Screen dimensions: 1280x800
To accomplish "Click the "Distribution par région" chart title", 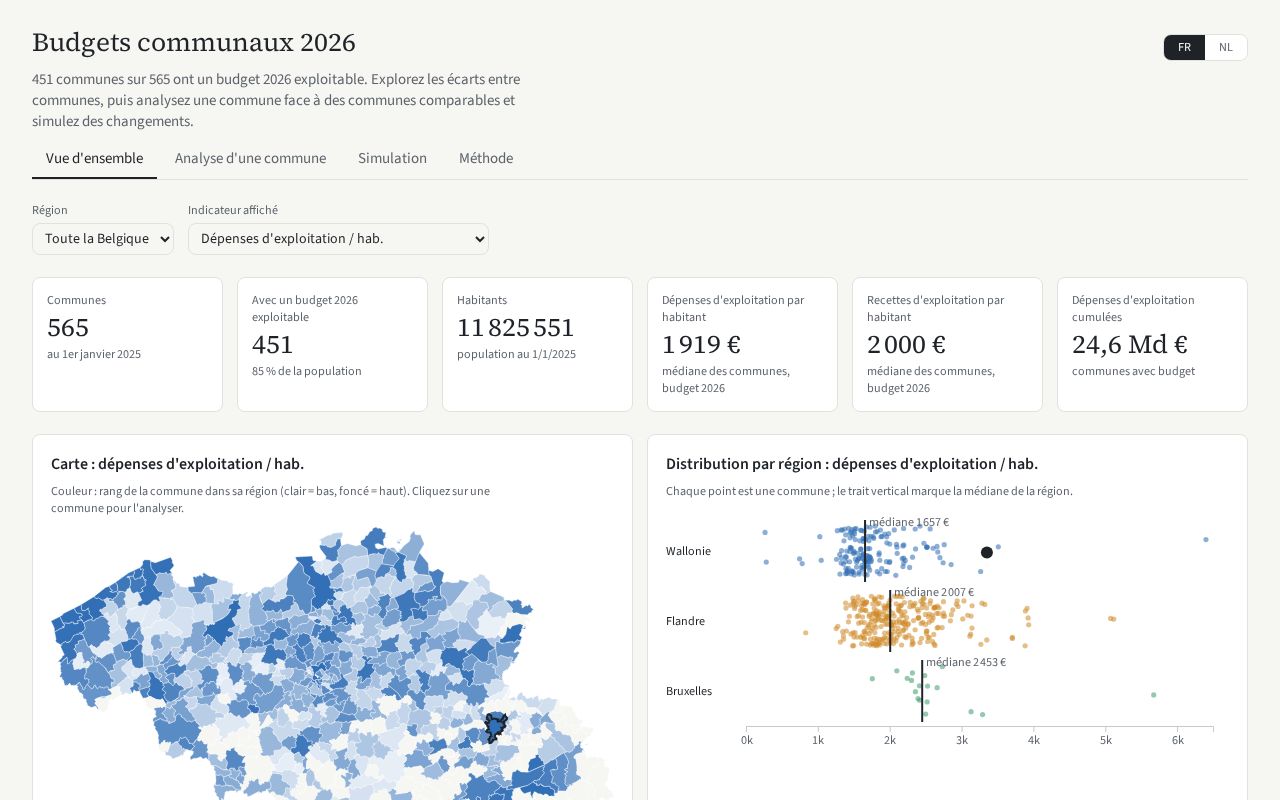I will tap(852, 464).
